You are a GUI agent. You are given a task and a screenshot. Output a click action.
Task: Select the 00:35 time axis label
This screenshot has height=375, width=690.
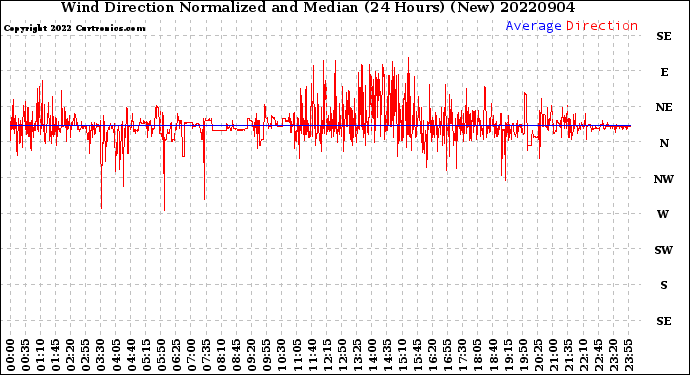[x=26, y=355]
